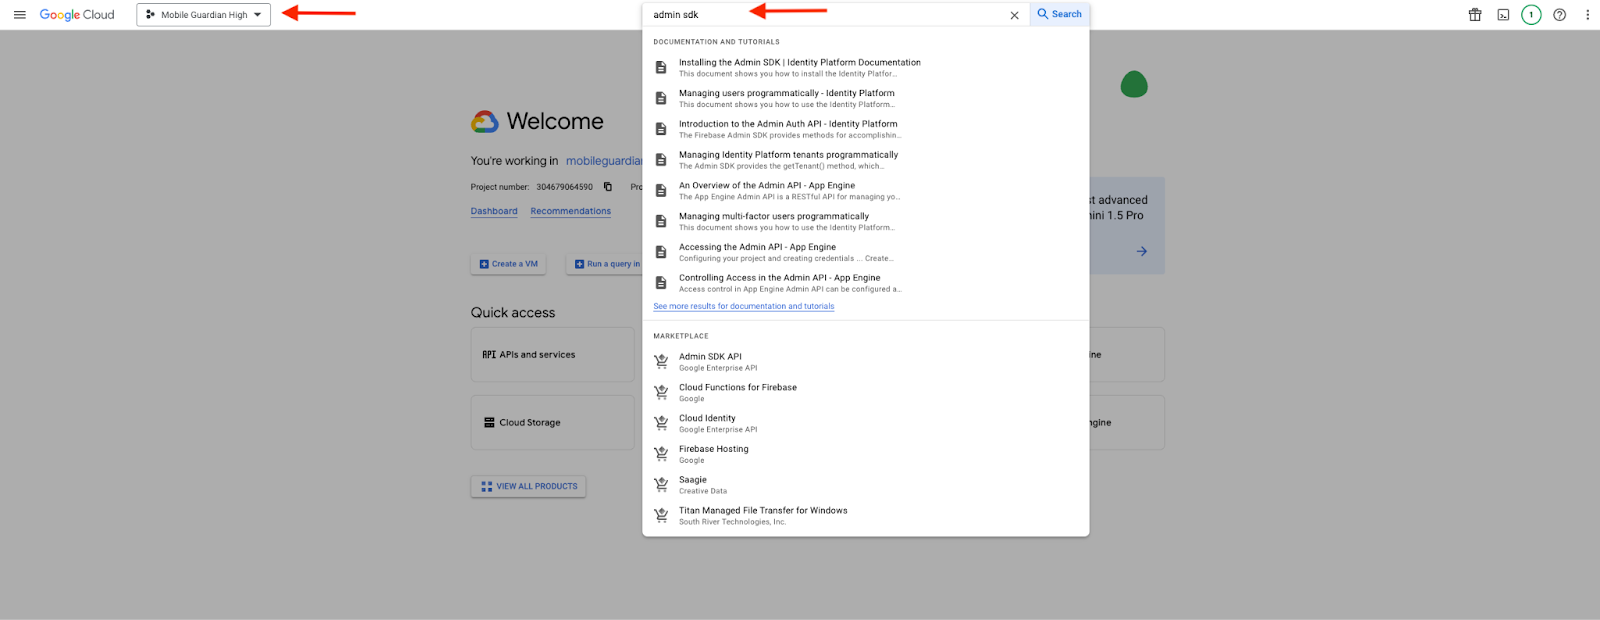The image size is (1600, 620).
Task: Open Installing the Admin SDK documentation result
Action: [799, 63]
